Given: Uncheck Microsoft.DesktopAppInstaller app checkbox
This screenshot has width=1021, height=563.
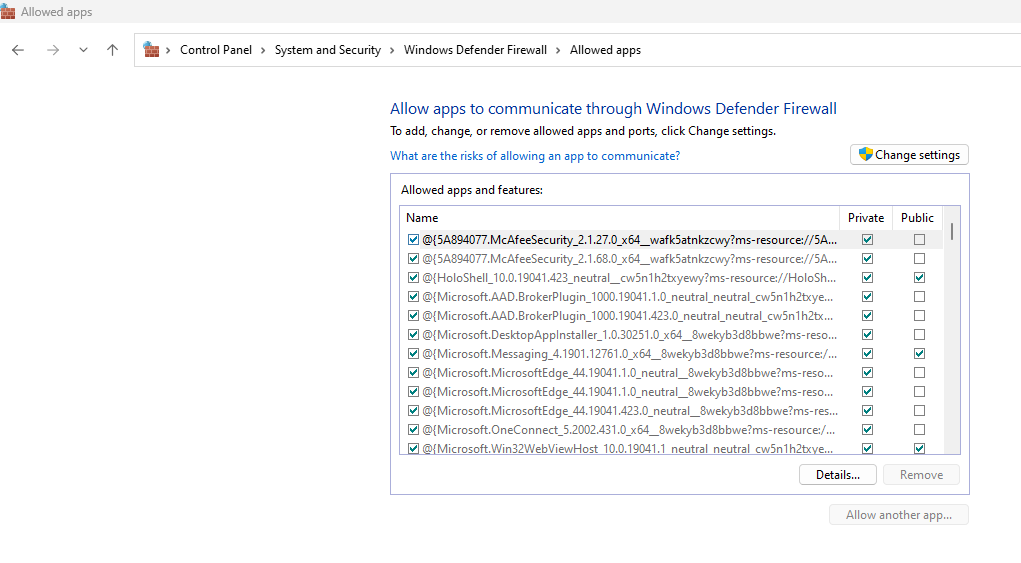Looking at the screenshot, I should click(413, 335).
